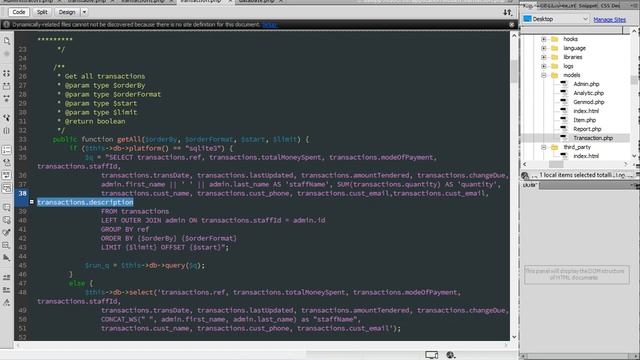Switch to the Snippets panel tab
This screenshot has height=360, width=640.
click(587, 6)
